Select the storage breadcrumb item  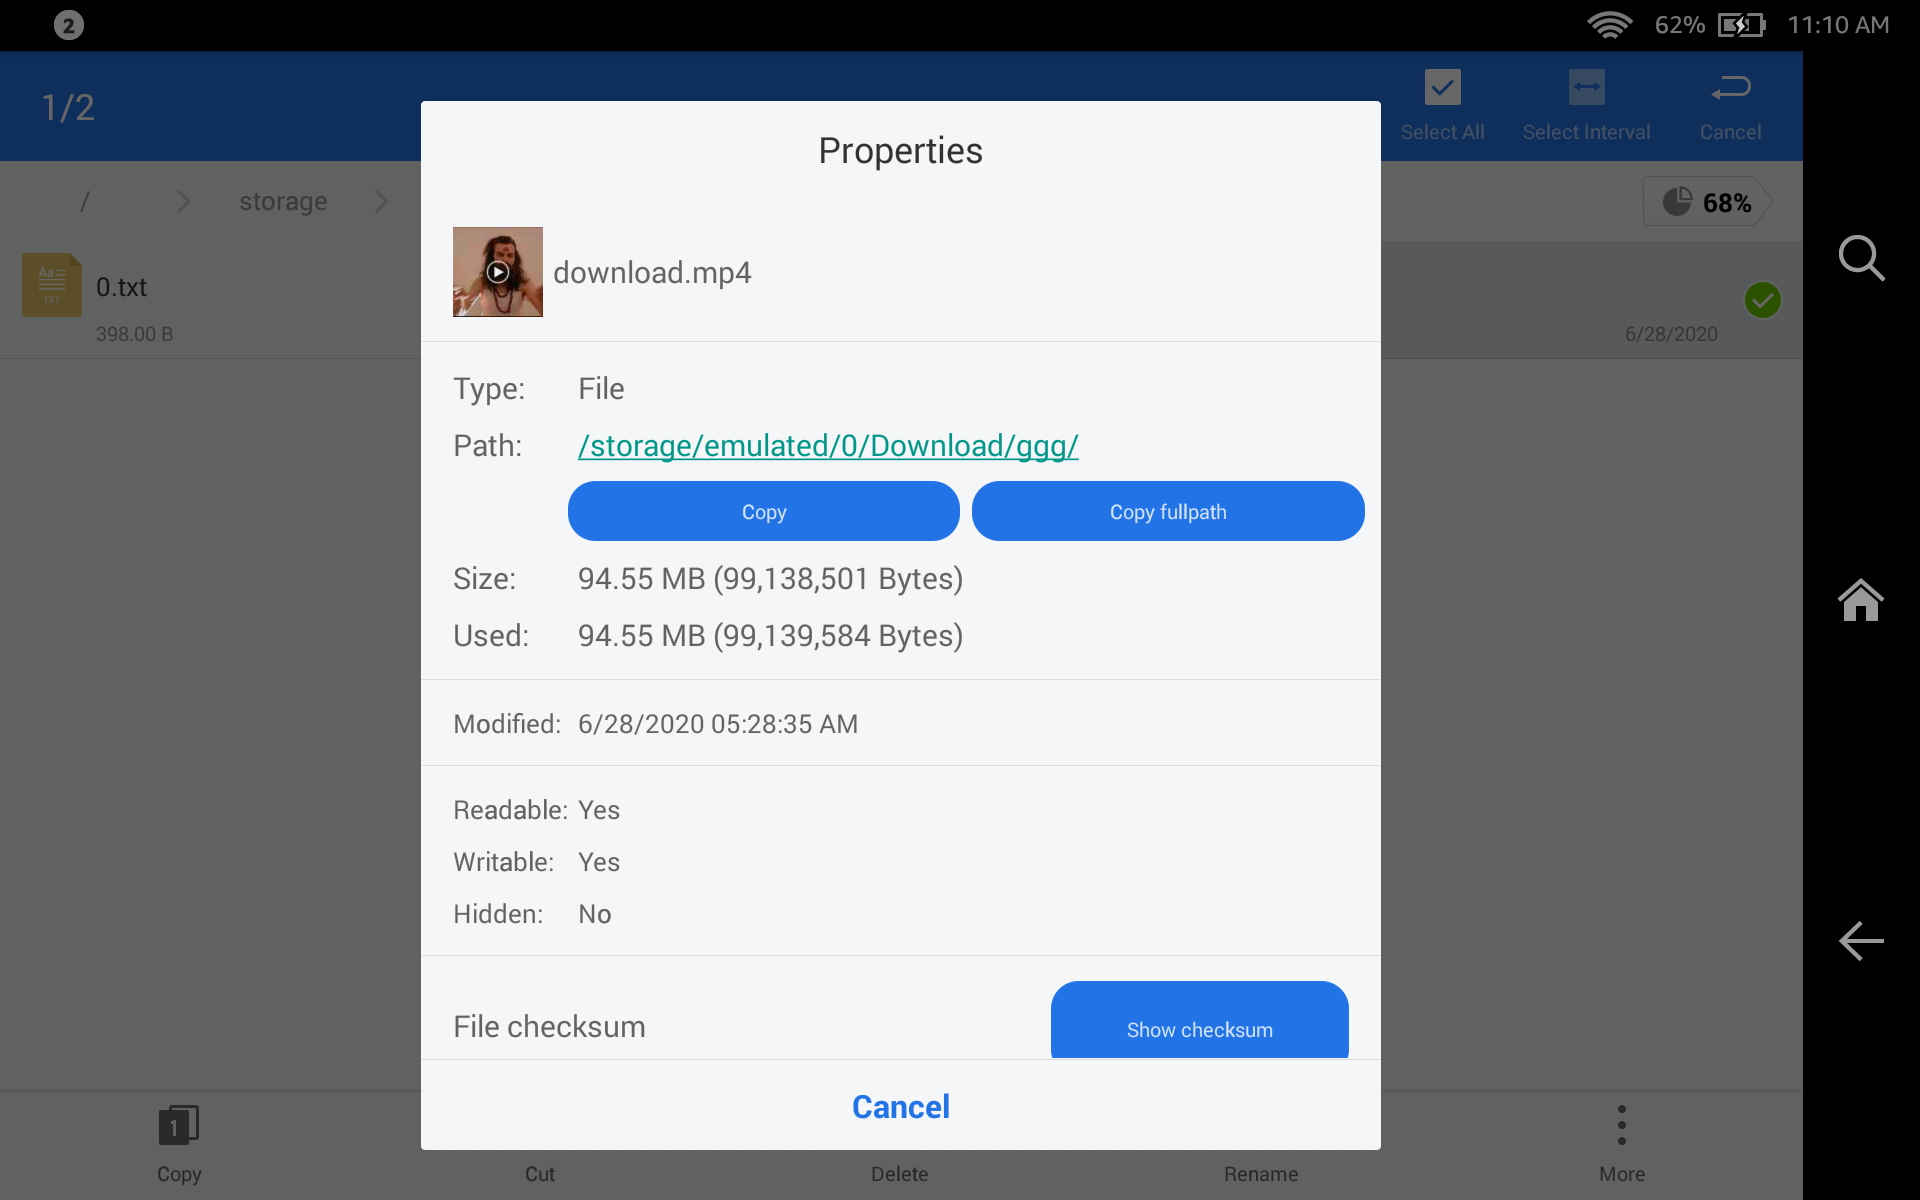283,202
